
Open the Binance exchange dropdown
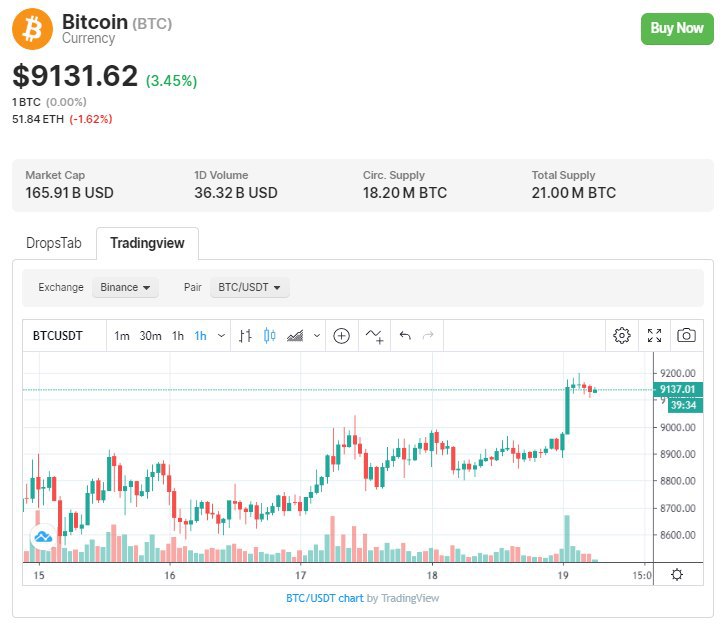[125, 287]
